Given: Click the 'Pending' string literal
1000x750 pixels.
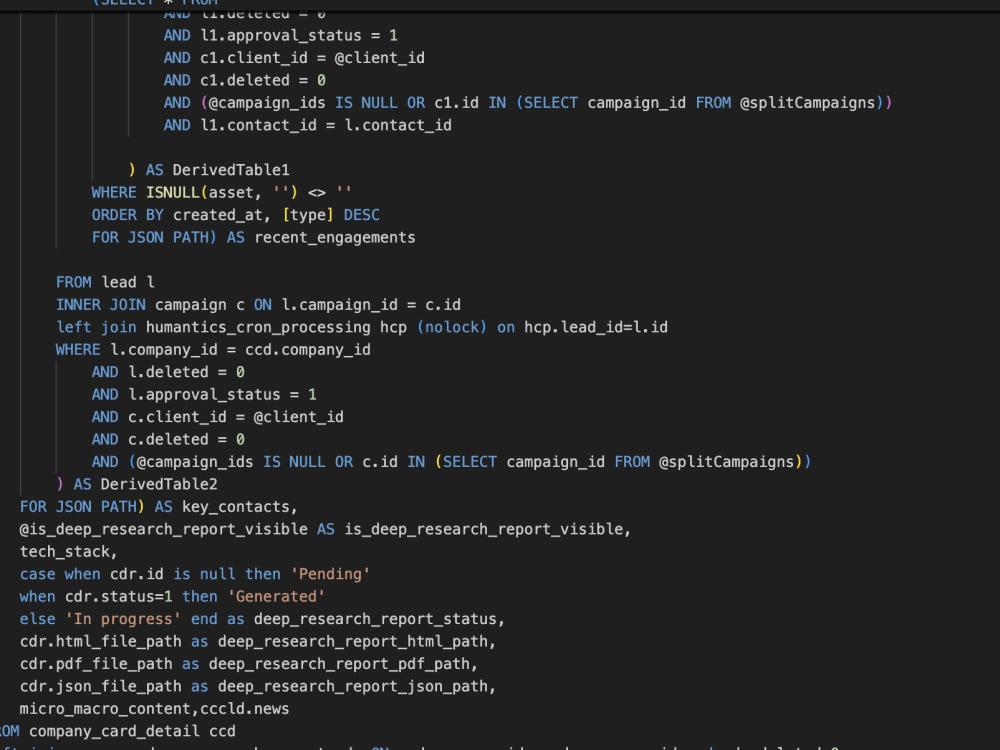Looking at the screenshot, I should (330, 574).
